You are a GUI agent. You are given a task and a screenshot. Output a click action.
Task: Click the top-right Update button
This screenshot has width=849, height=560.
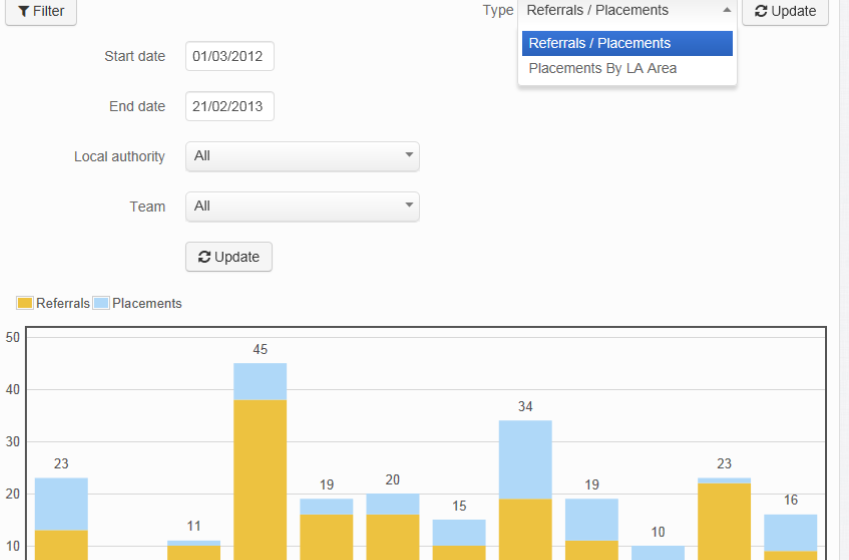click(x=785, y=11)
